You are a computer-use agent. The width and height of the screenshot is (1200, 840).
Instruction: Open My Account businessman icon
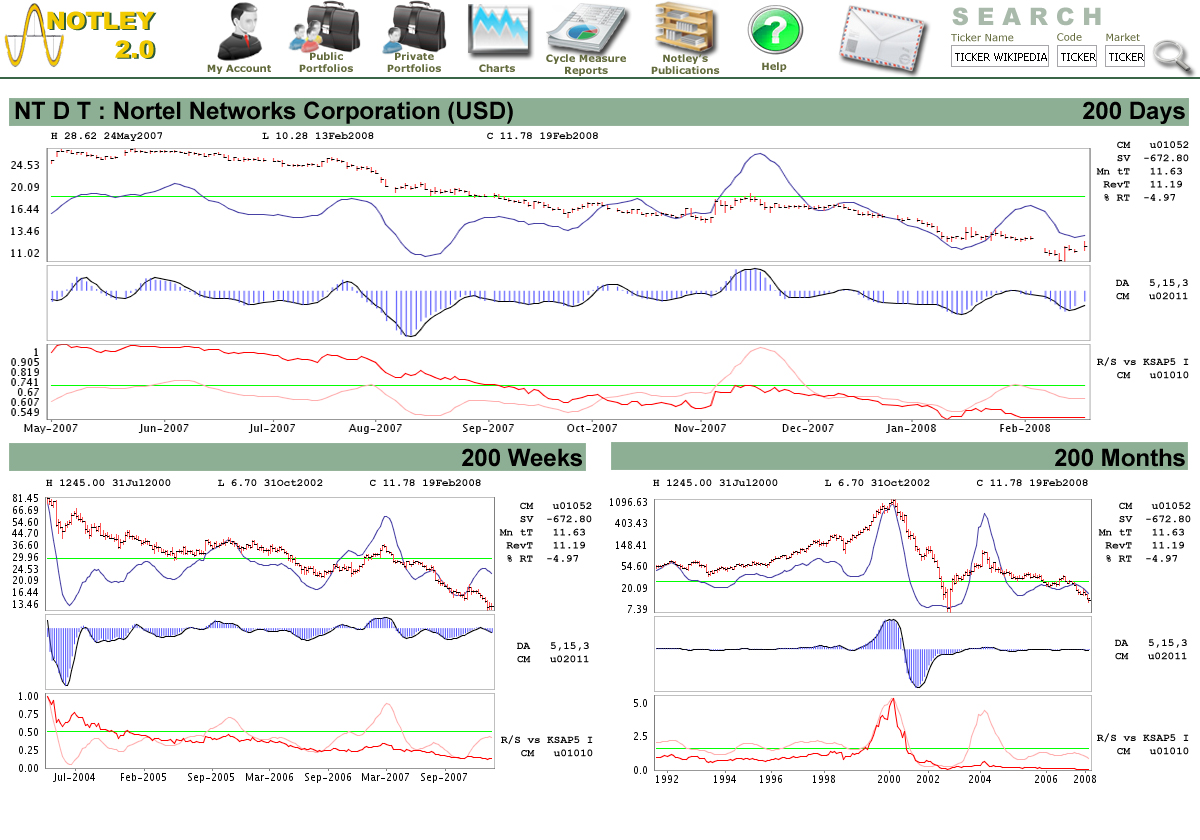238,30
